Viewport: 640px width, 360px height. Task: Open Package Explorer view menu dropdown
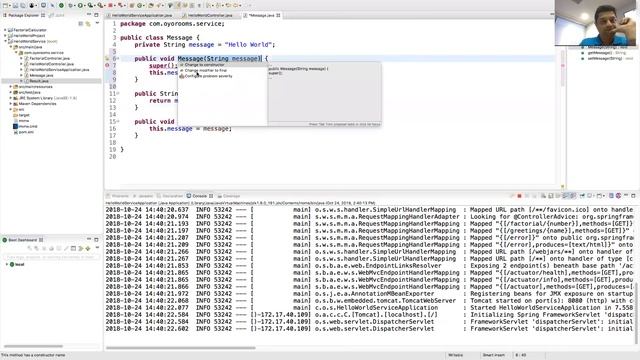pyautogui.click(x=97, y=24)
